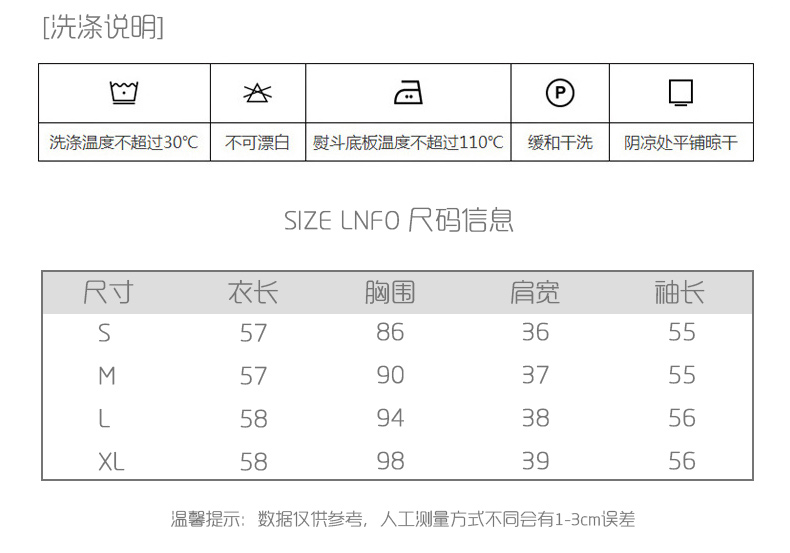790x553 pixels.
Task: Select the XL size row label
Action: pyautogui.click(x=112, y=461)
